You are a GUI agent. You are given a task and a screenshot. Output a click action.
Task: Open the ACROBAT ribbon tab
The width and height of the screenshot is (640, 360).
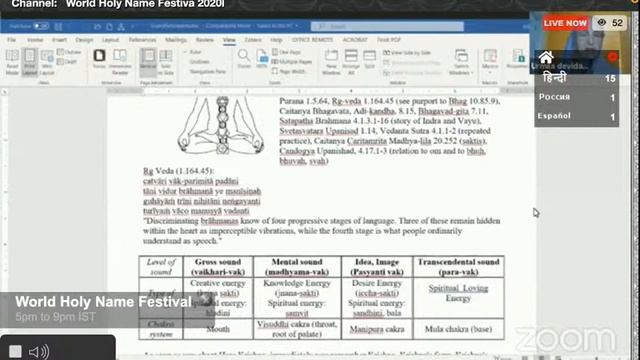355,40
